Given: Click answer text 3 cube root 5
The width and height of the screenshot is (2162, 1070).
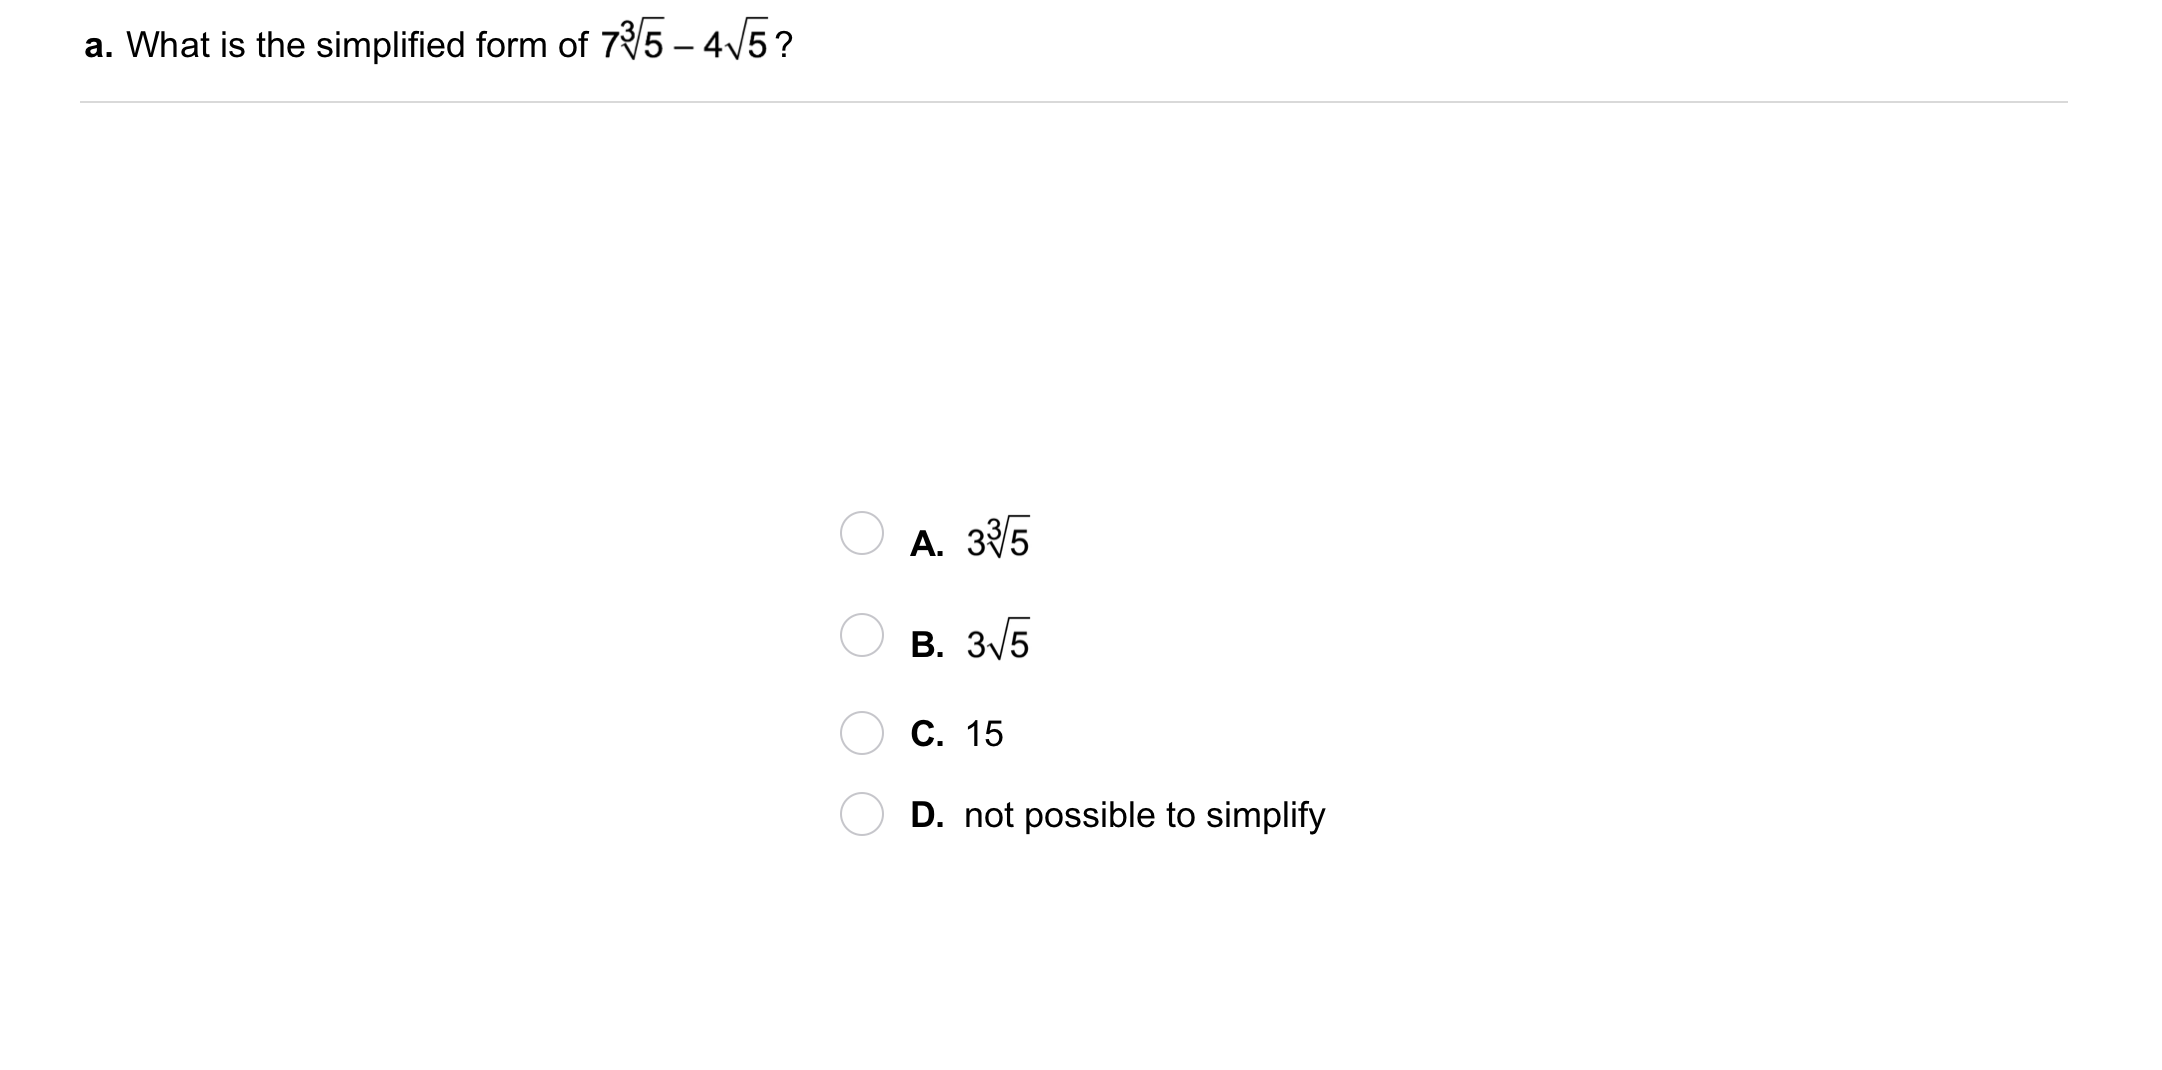Looking at the screenshot, I should point(997,540).
